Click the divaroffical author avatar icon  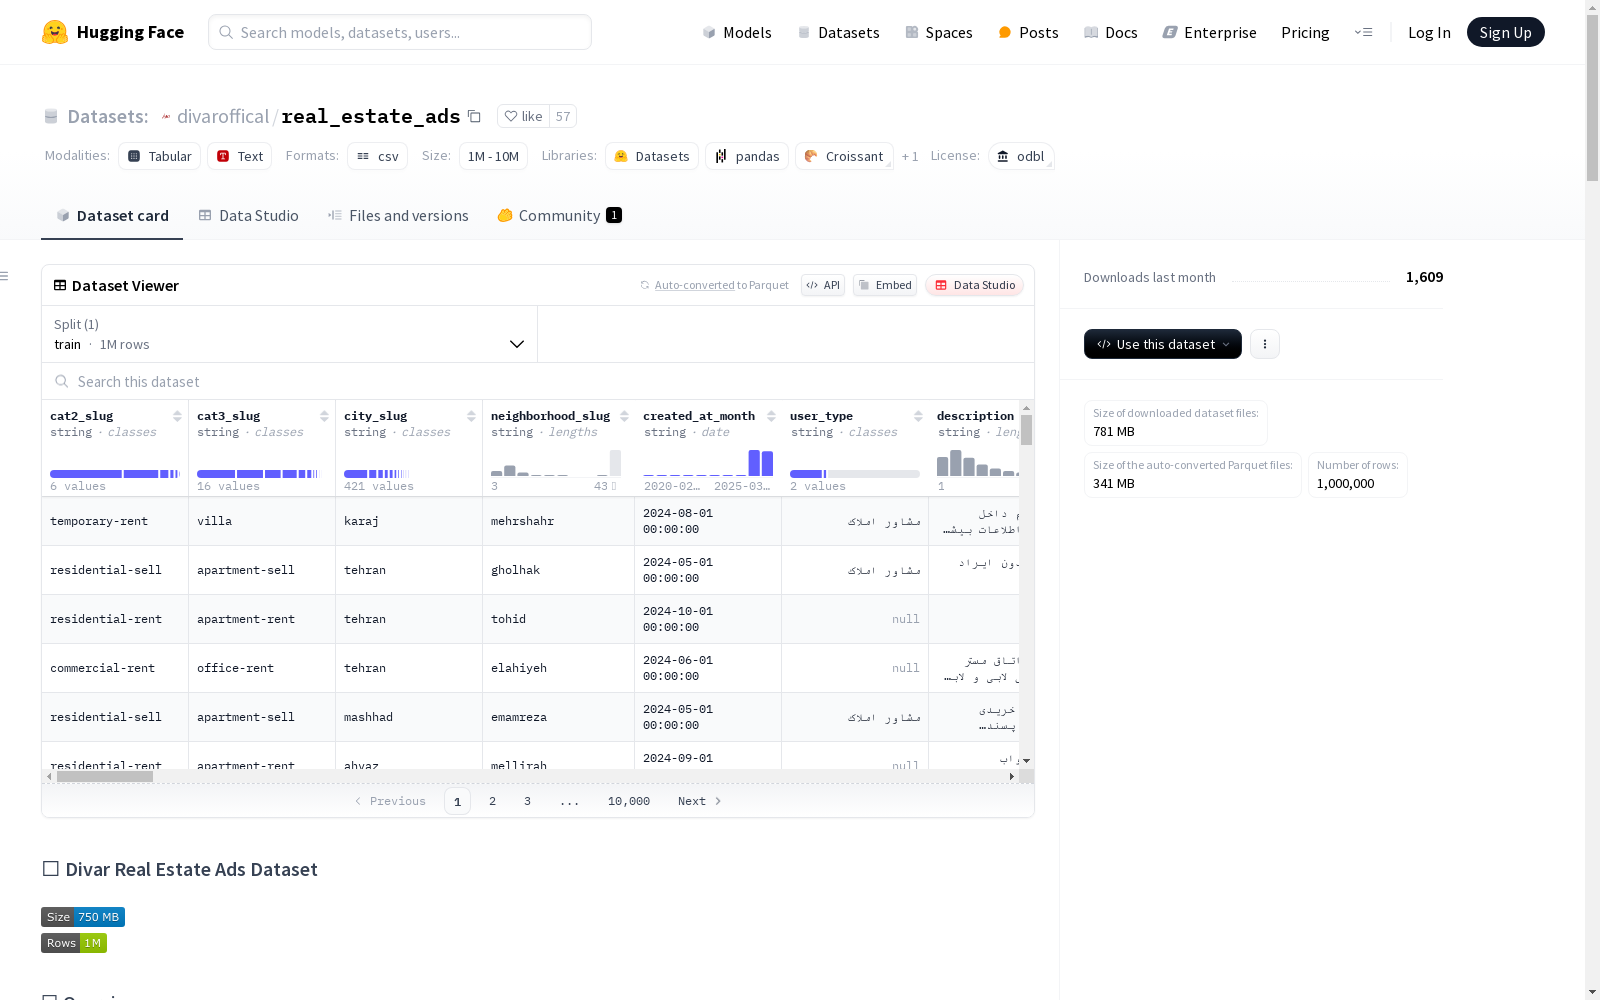[166, 117]
